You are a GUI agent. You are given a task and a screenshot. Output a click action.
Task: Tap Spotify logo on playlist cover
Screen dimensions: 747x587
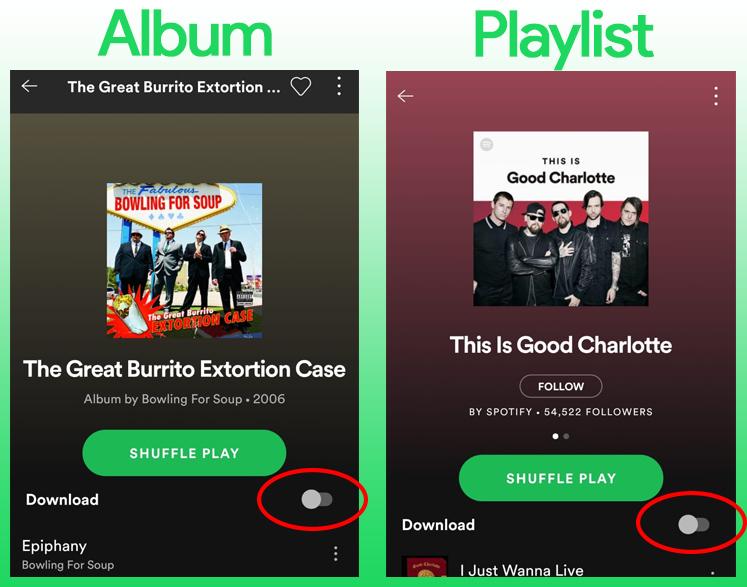486,144
